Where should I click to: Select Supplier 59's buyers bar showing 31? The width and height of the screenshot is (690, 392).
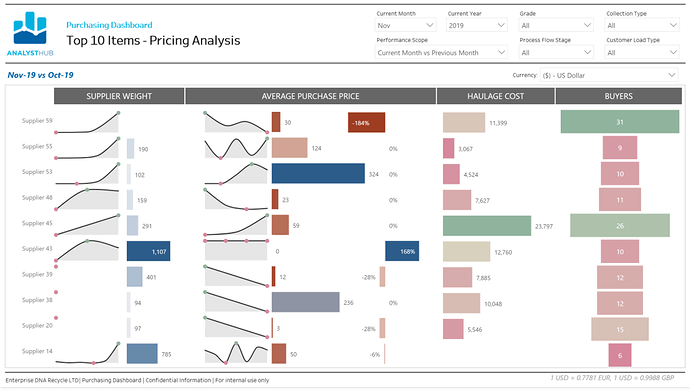click(620, 122)
